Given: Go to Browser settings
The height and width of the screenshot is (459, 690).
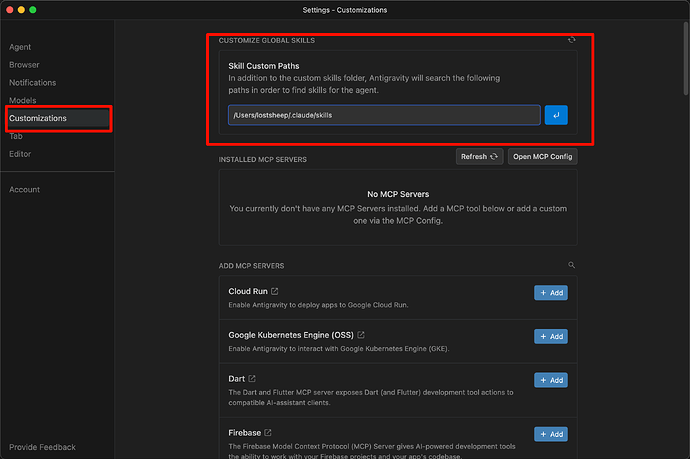Looking at the screenshot, I should [x=24, y=65].
